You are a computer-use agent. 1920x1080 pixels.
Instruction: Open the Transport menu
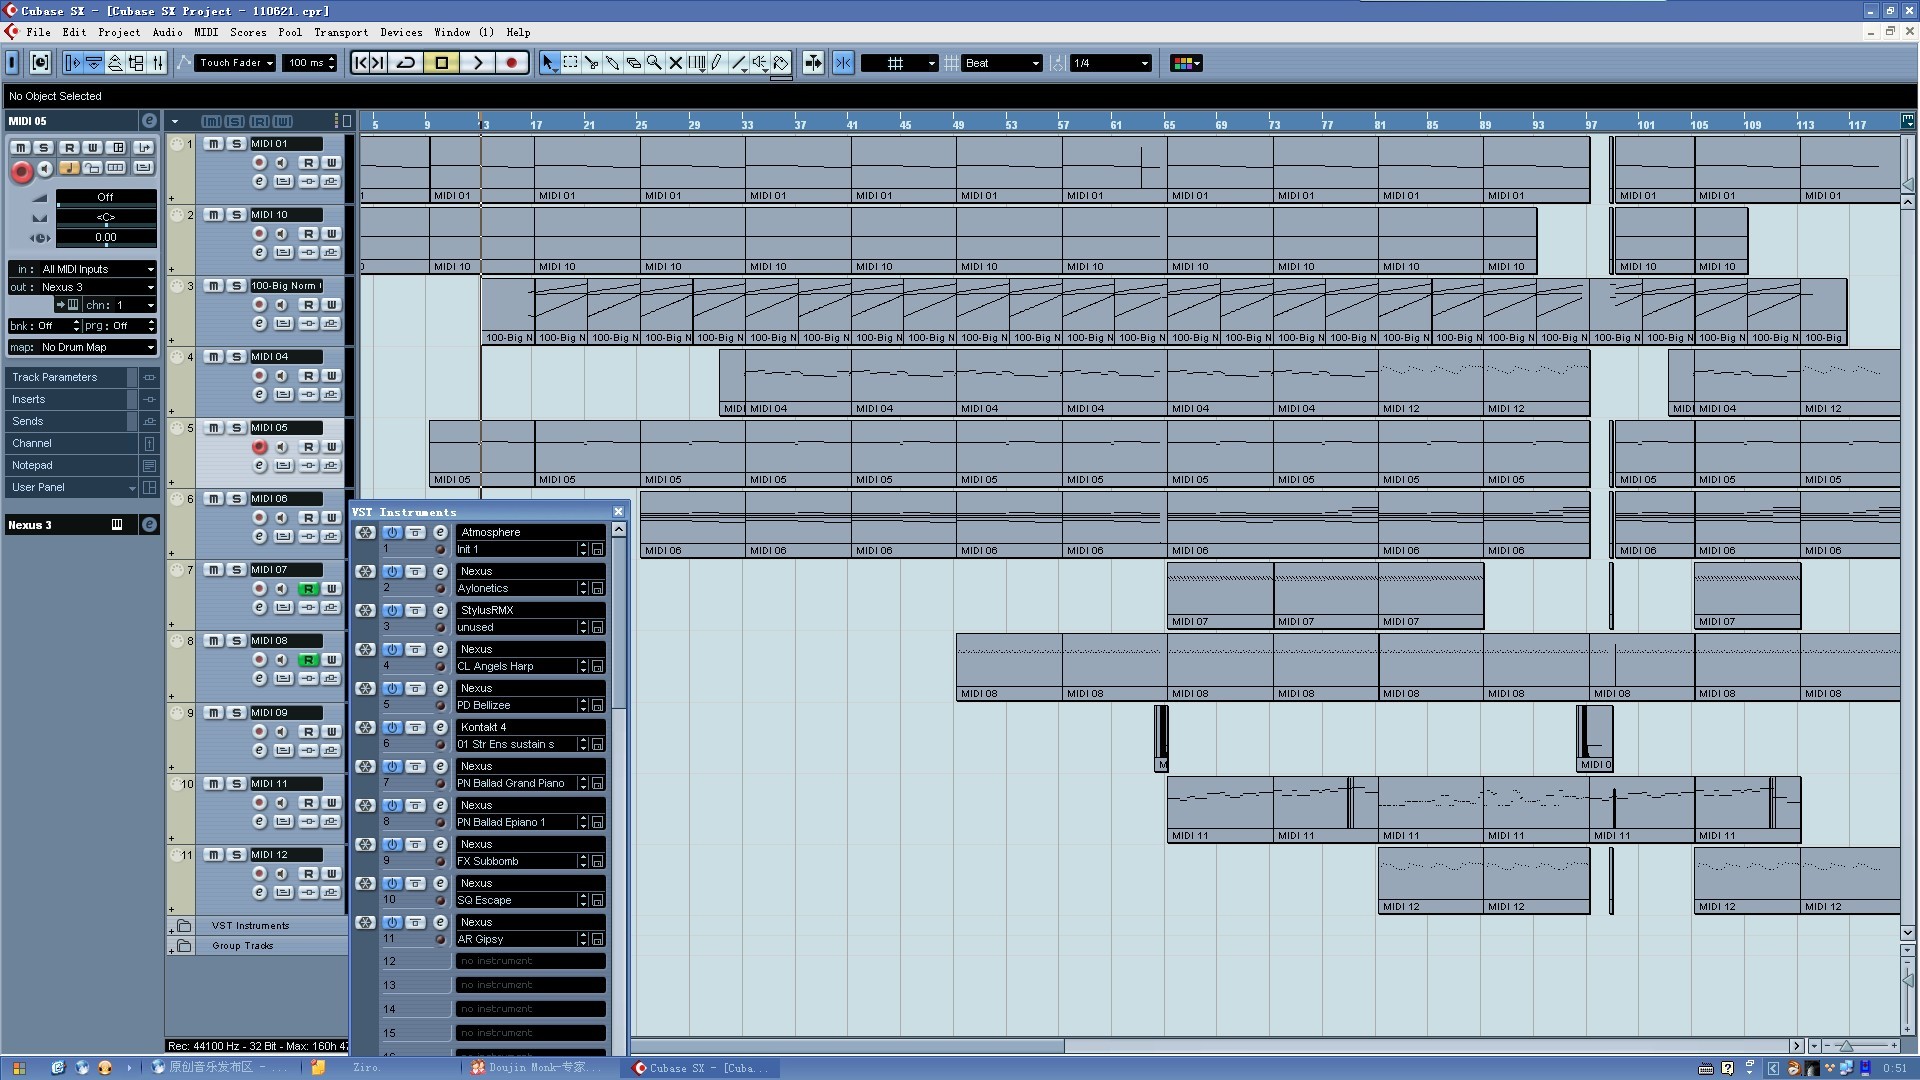[x=341, y=32]
